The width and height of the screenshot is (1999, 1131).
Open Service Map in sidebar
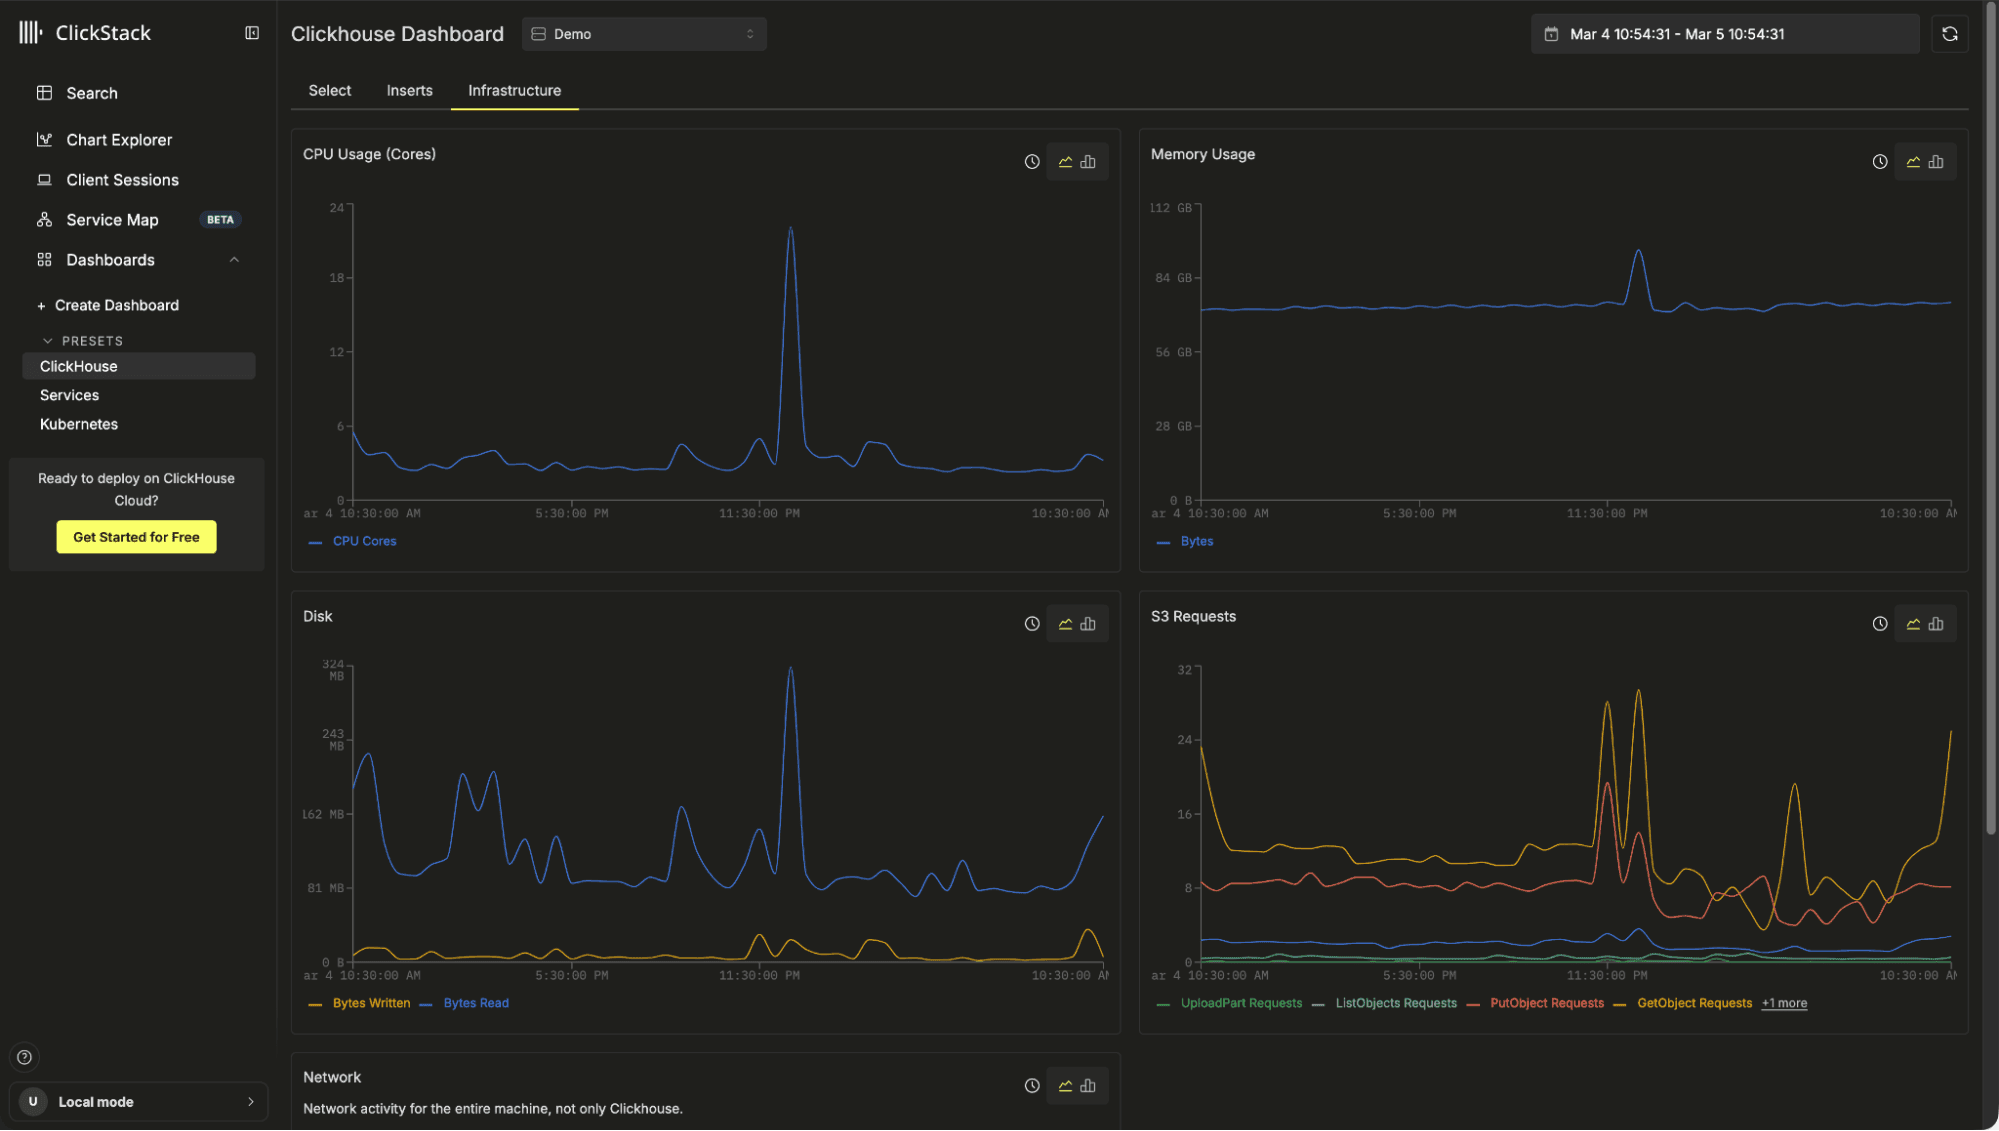coord(112,220)
